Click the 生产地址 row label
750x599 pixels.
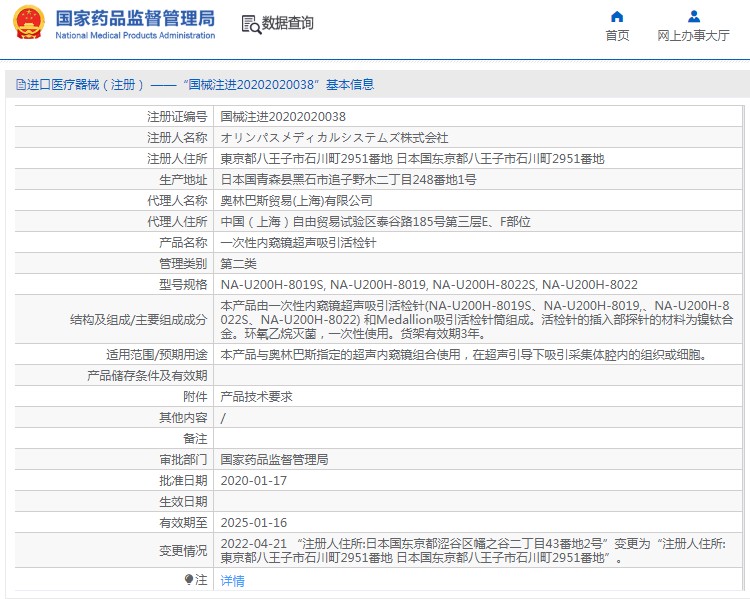[x=183, y=180]
